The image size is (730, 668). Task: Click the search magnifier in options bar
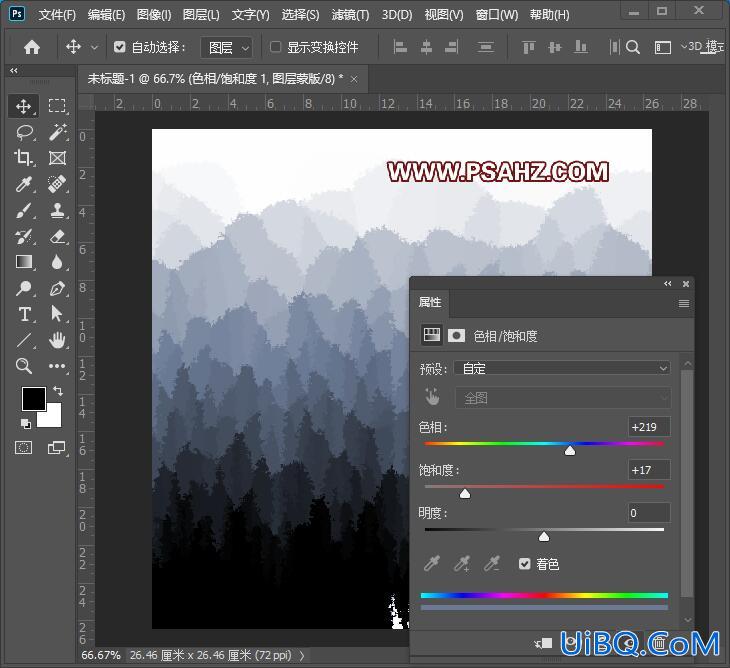633,47
